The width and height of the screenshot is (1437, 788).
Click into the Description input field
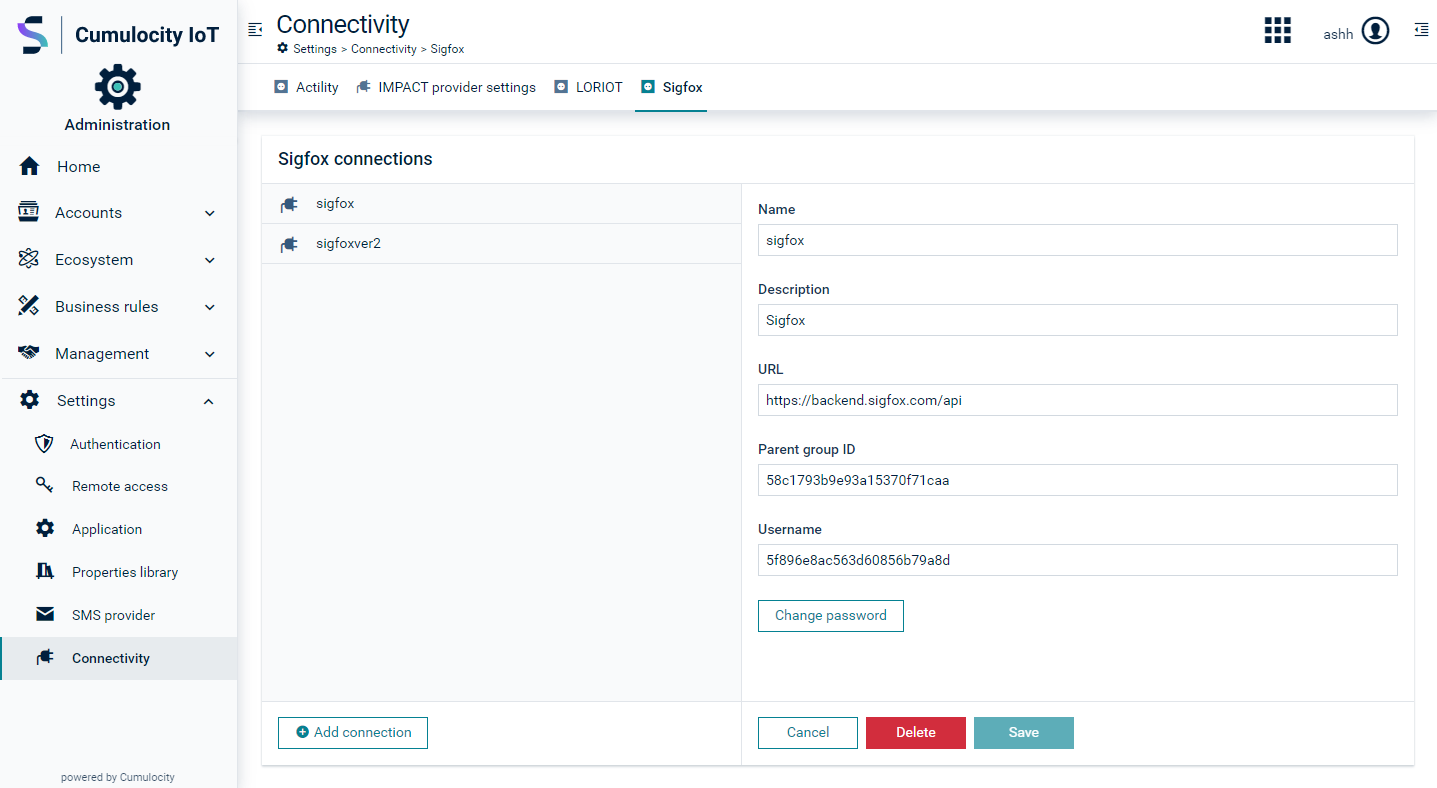point(1078,320)
